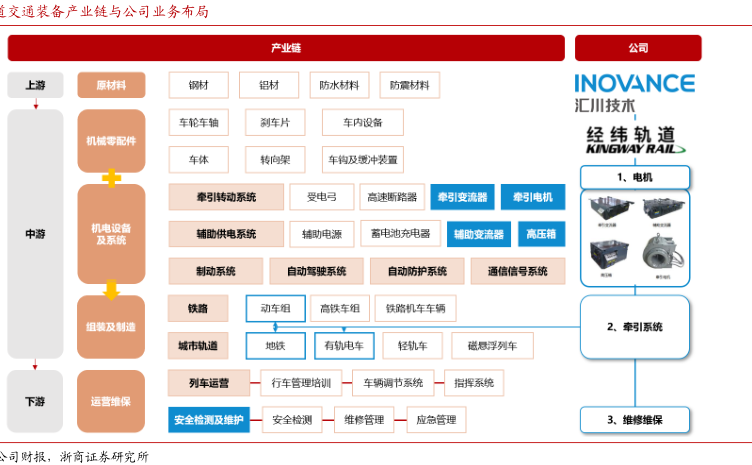Screen dimensions: 752x465
Task: Click the red 产业链 header bar
Action: pyautogui.click(x=286, y=48)
